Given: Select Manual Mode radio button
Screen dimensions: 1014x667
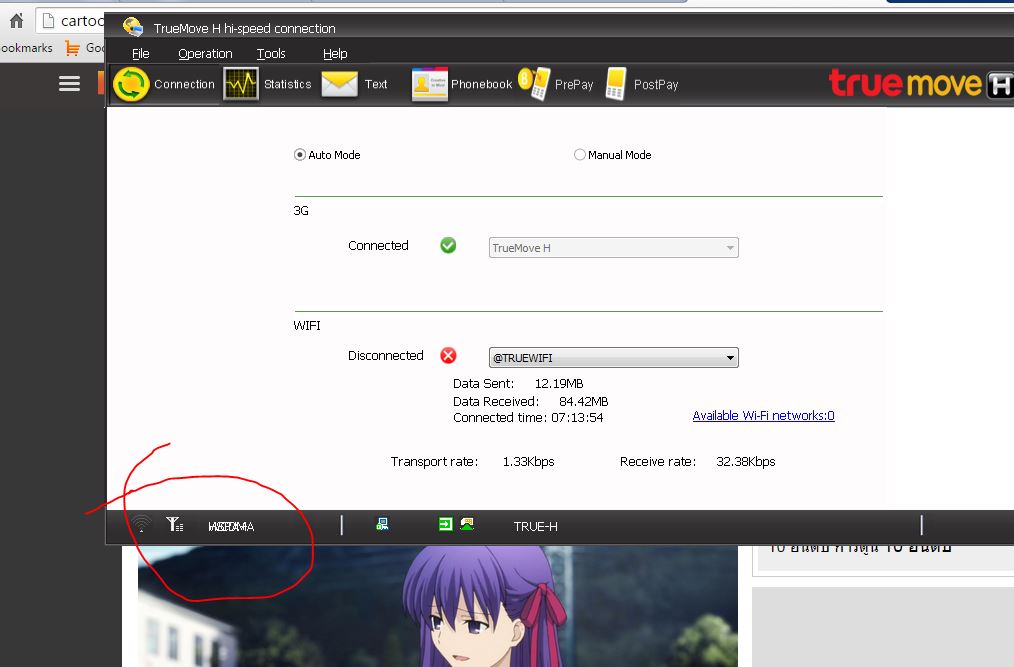Looking at the screenshot, I should pyautogui.click(x=579, y=155).
